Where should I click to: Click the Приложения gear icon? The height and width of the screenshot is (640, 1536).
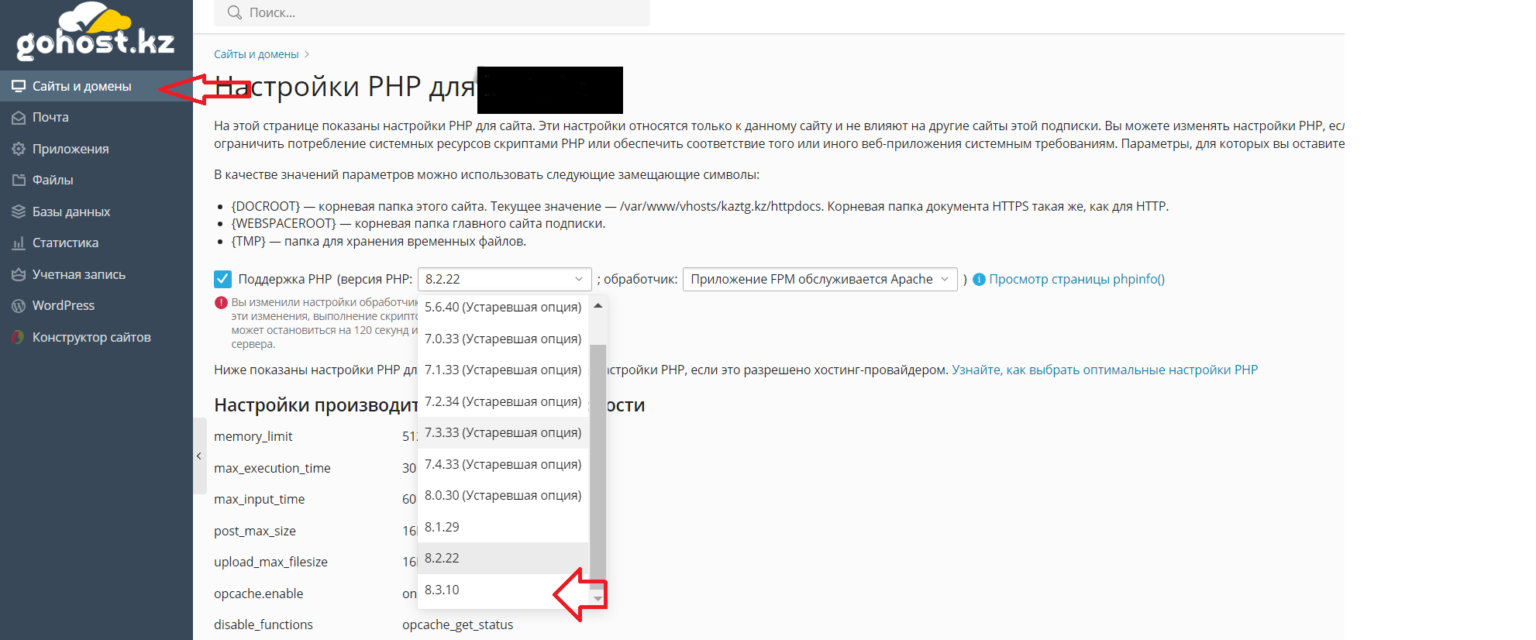(x=18, y=149)
